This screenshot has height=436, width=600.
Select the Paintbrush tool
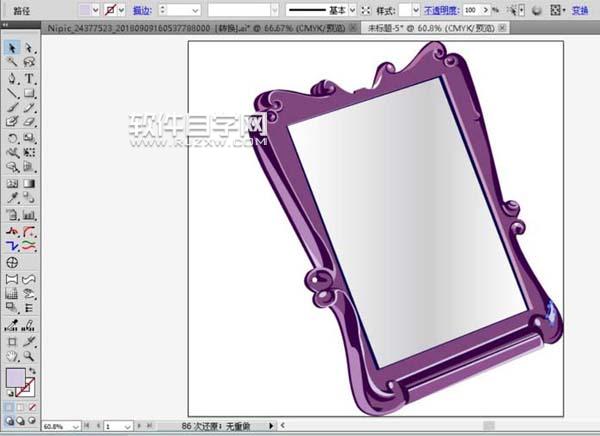[x=12, y=107]
